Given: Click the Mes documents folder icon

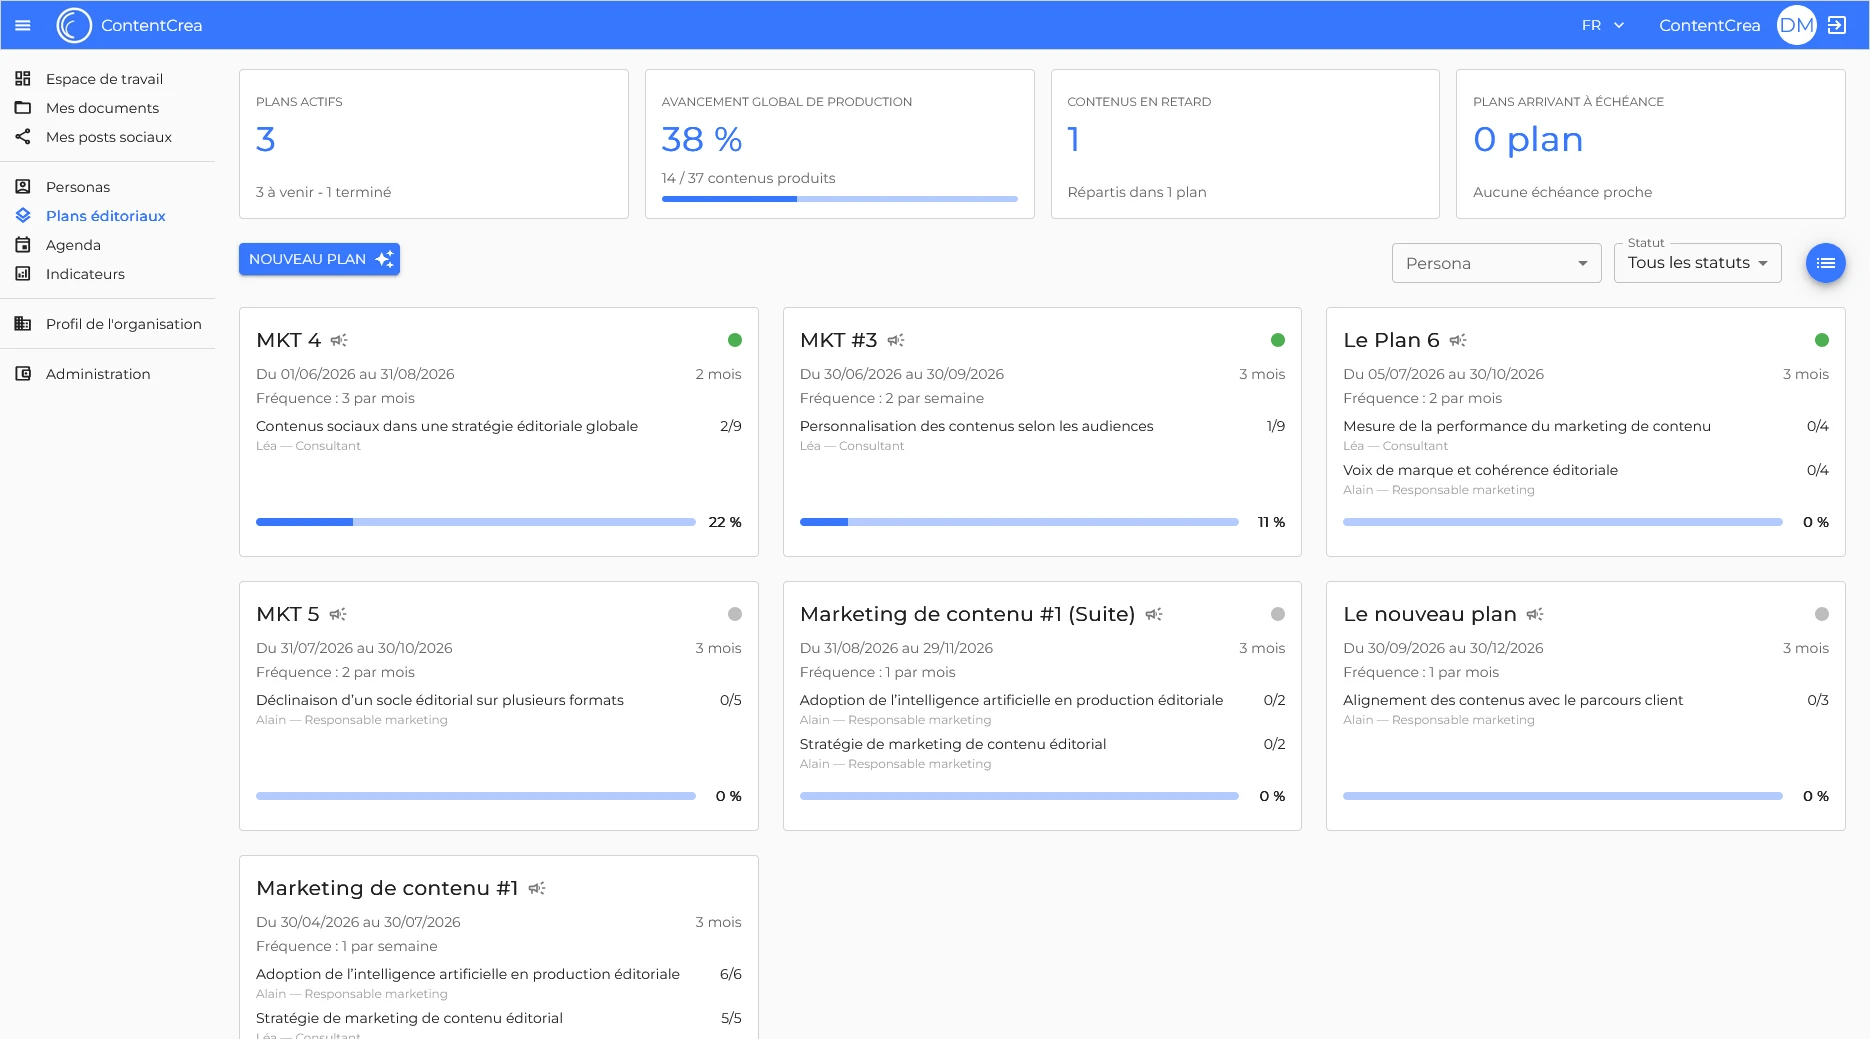Looking at the screenshot, I should pyautogui.click(x=23, y=107).
